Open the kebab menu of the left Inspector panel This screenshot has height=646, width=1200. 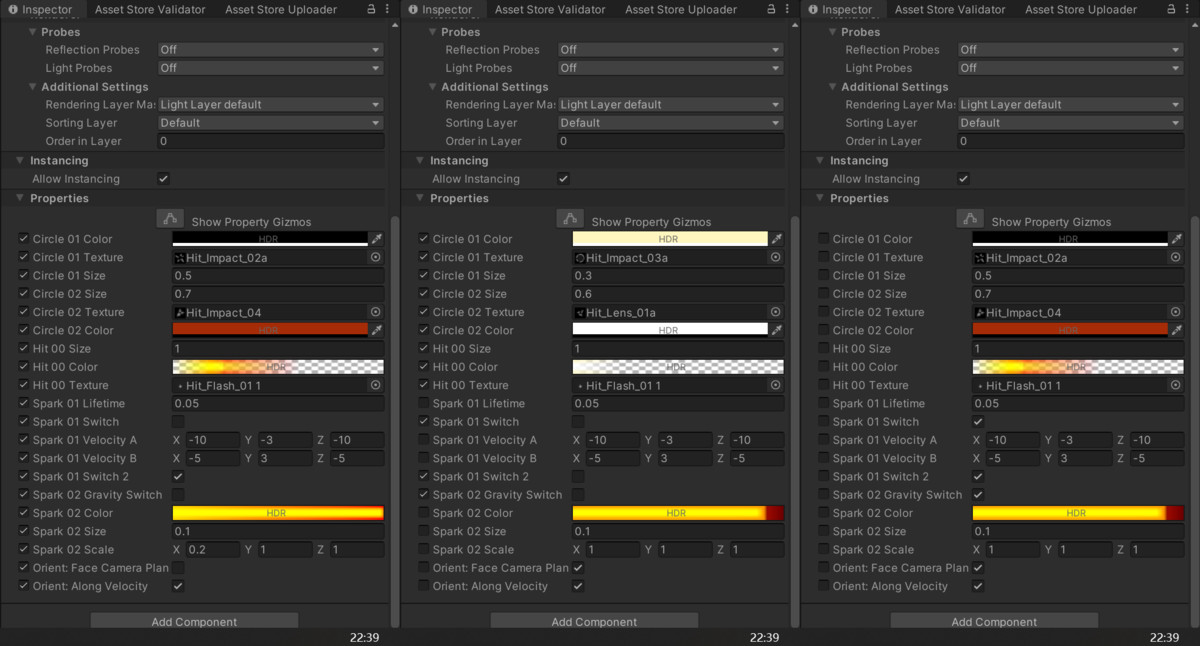click(387, 9)
